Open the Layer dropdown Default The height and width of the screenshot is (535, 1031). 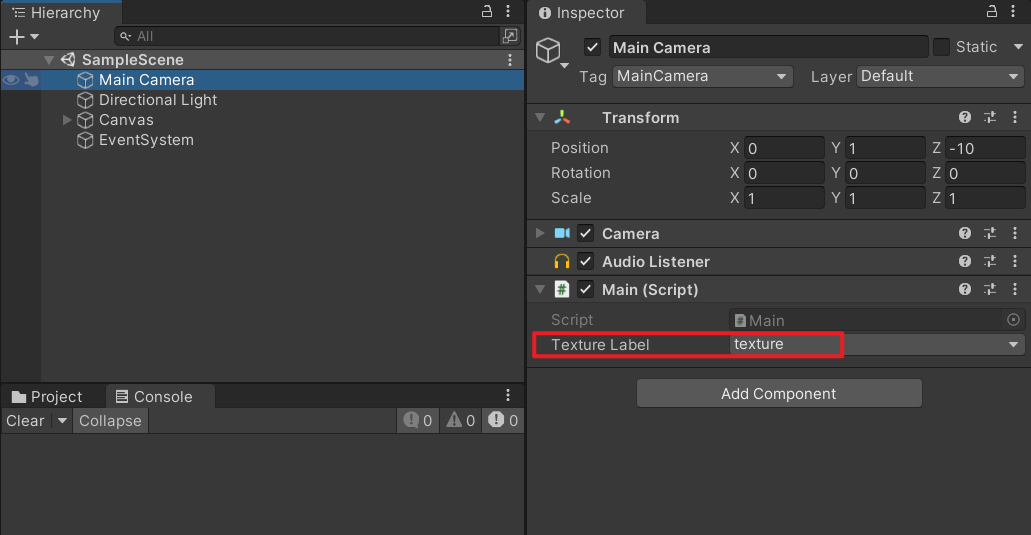(940, 76)
